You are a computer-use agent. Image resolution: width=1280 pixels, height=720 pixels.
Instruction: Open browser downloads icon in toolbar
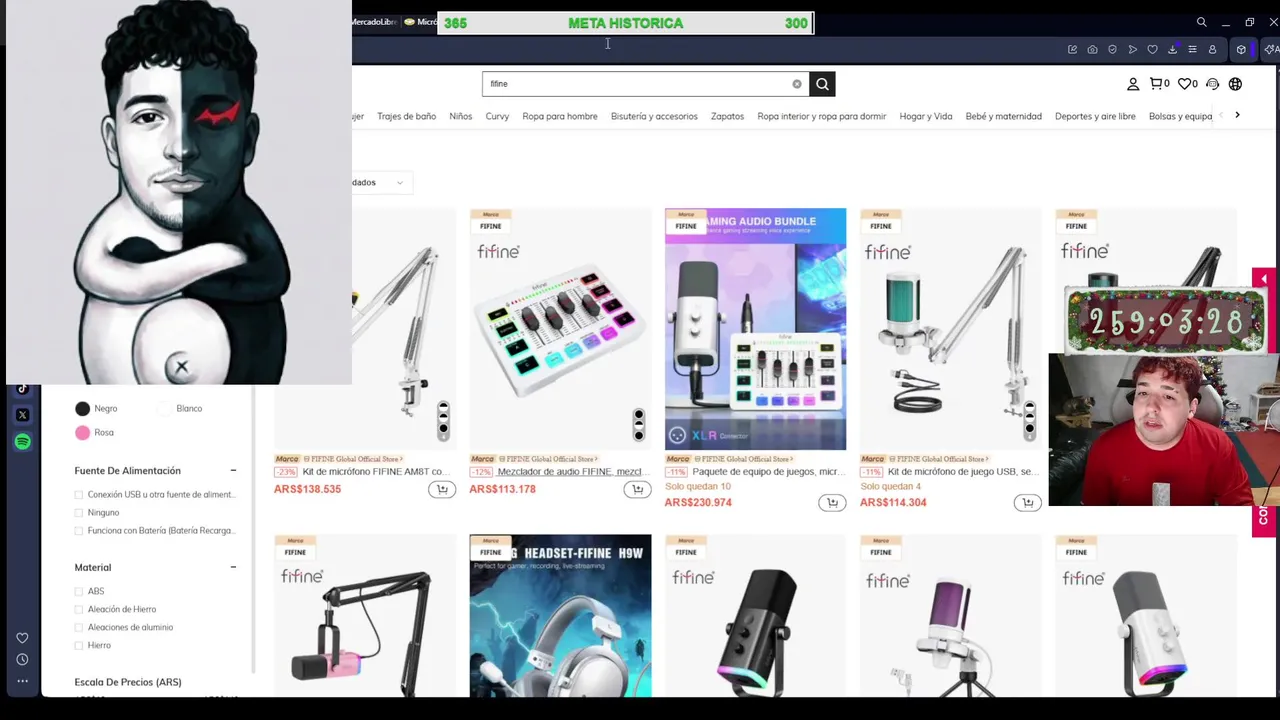1172,49
